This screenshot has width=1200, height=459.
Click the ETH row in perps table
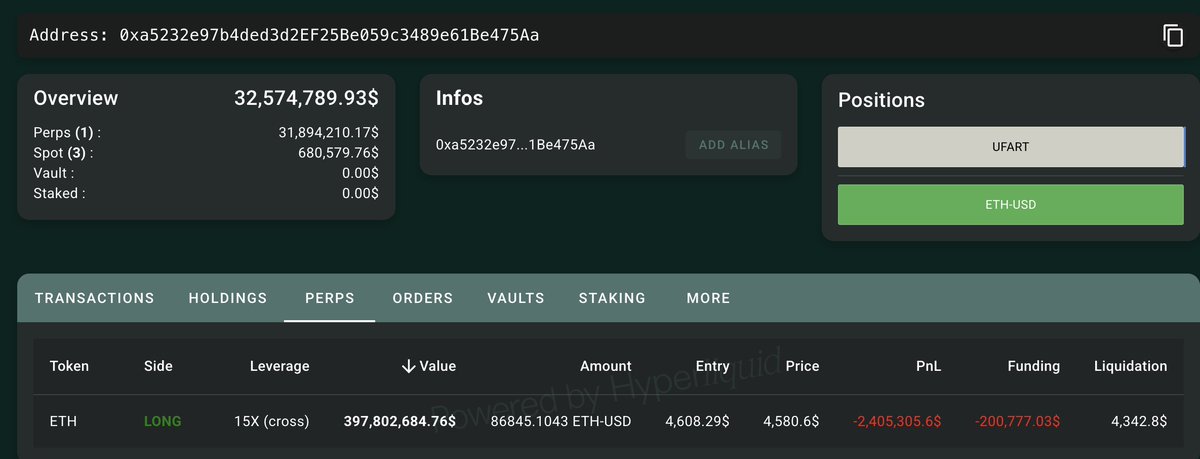pyautogui.click(x=608, y=421)
